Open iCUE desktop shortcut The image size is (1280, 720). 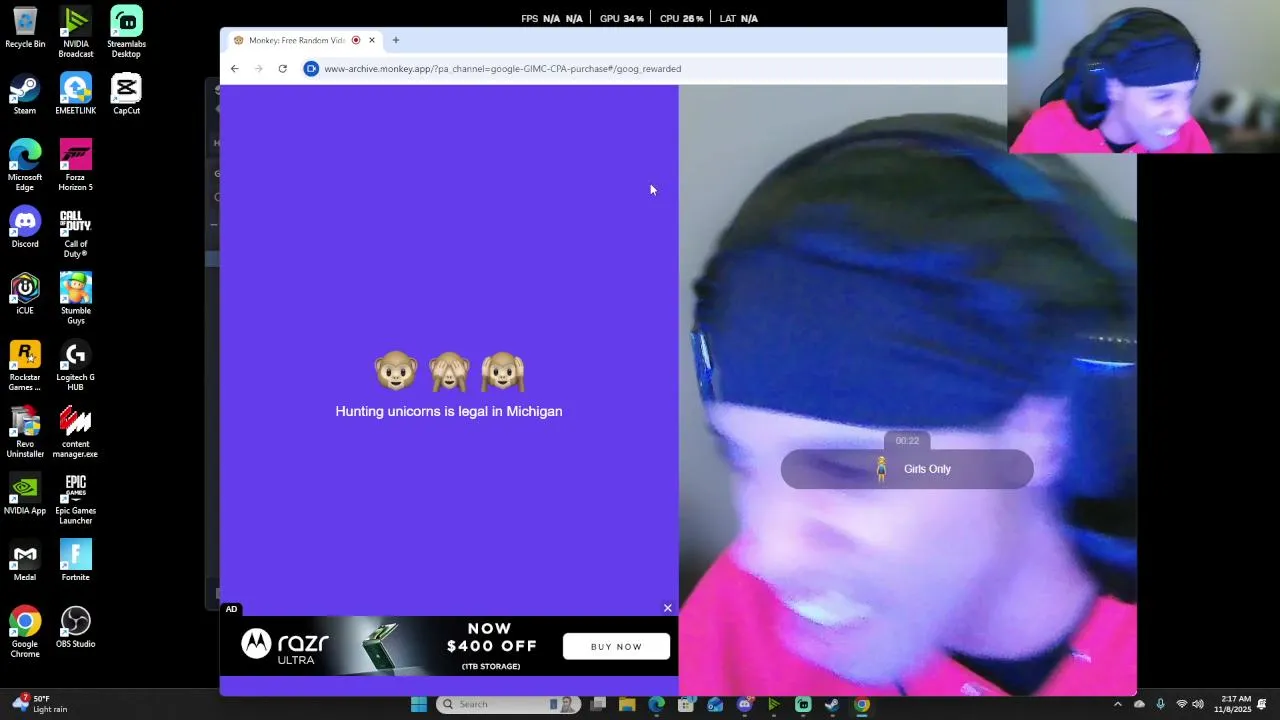click(25, 294)
